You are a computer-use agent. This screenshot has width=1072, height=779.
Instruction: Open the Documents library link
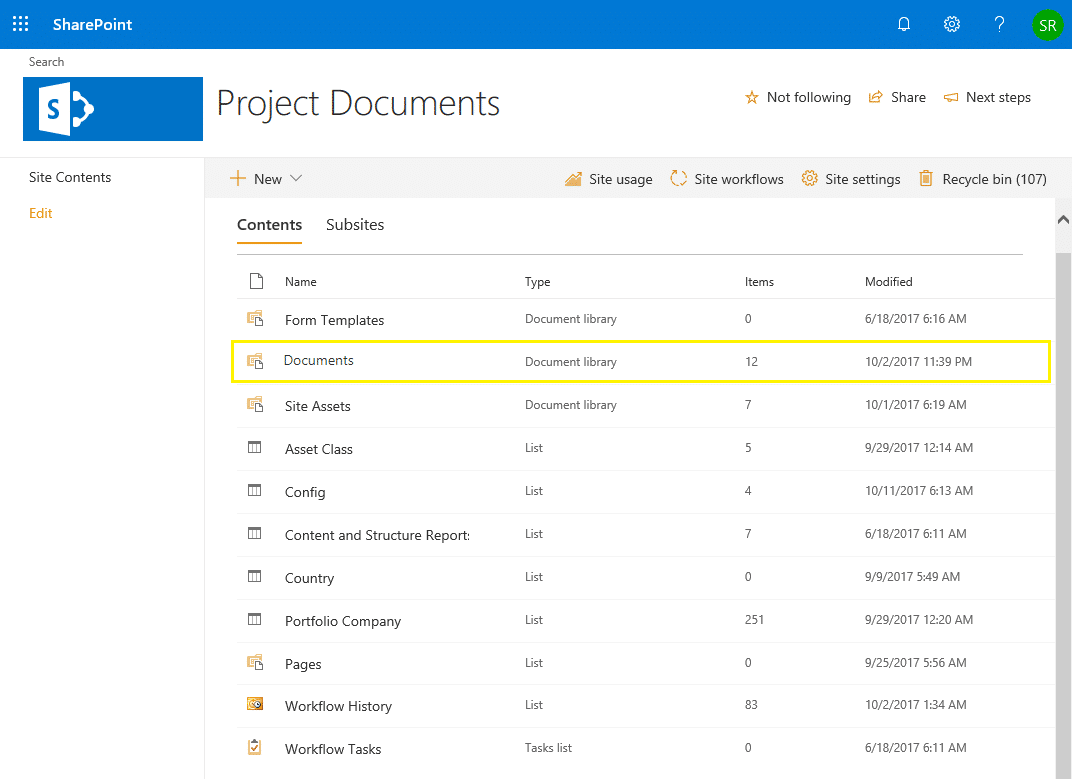(x=318, y=360)
